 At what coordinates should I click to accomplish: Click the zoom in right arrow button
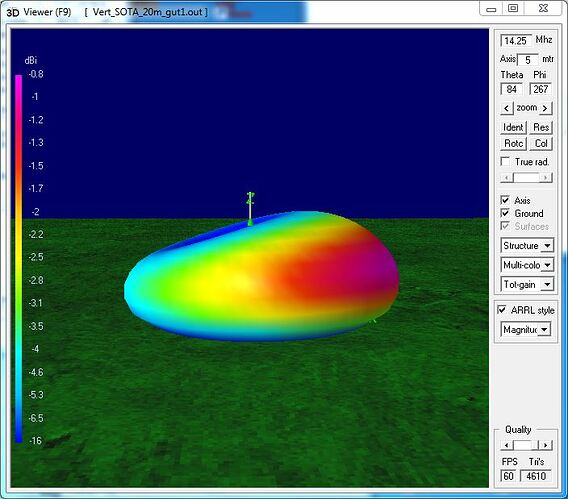[545, 108]
